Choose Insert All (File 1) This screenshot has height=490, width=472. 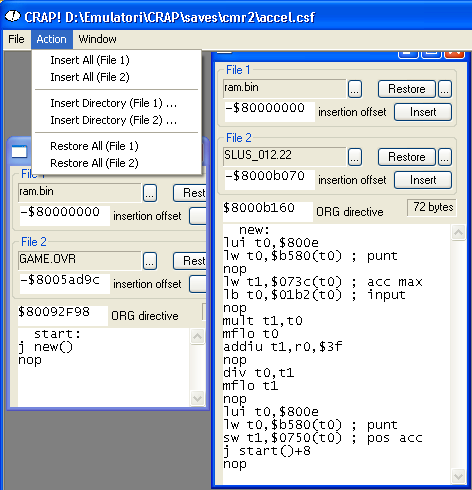pyautogui.click(x=90, y=60)
